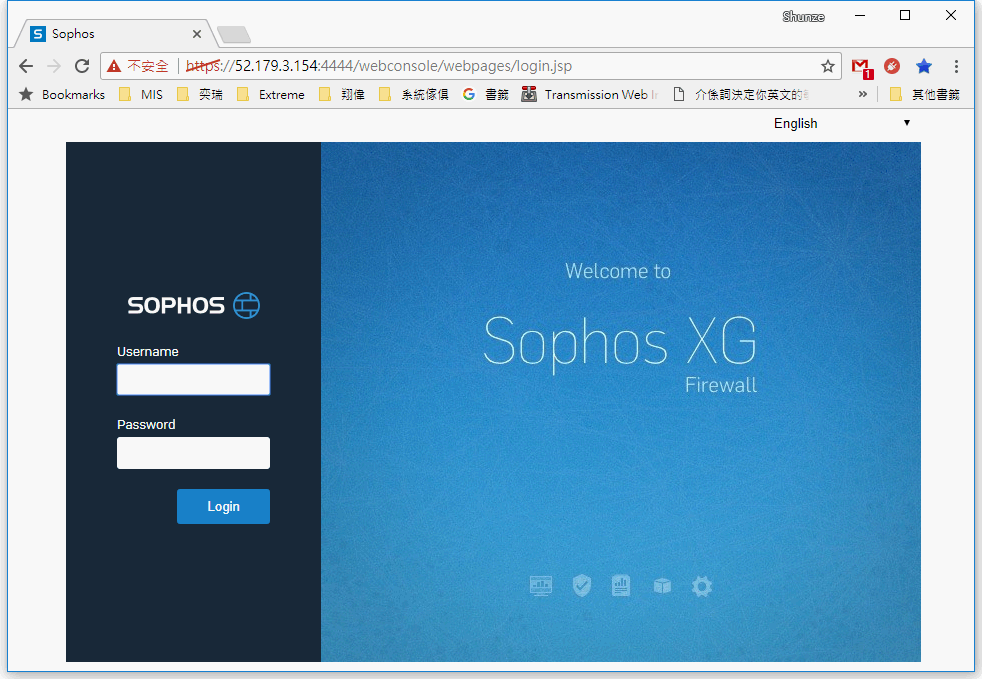Click the Sophos XG title text
The image size is (982, 679).
coord(620,343)
